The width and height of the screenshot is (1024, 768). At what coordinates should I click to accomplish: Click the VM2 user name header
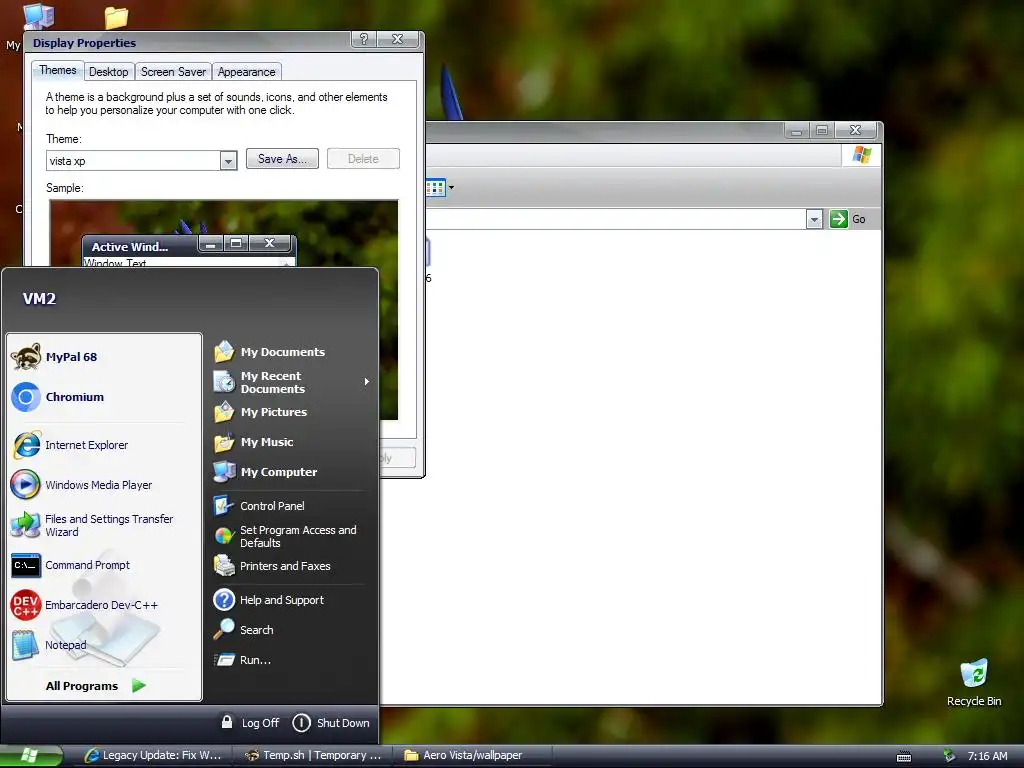point(39,299)
